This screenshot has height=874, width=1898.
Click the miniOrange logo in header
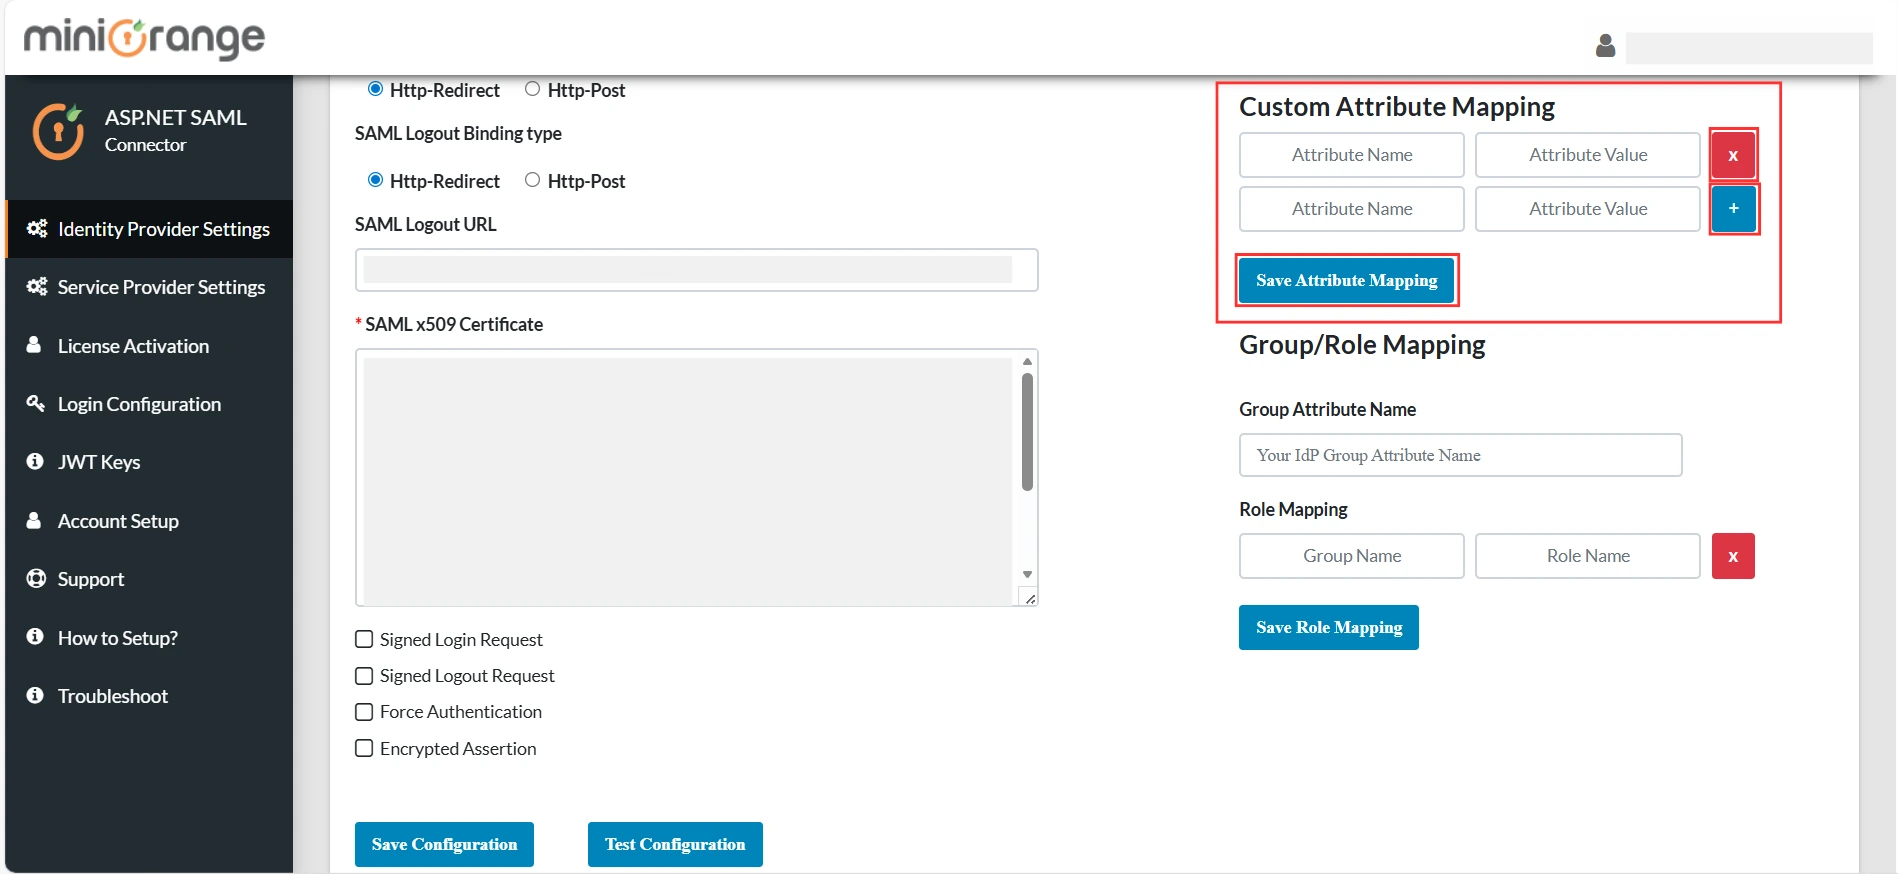(145, 39)
